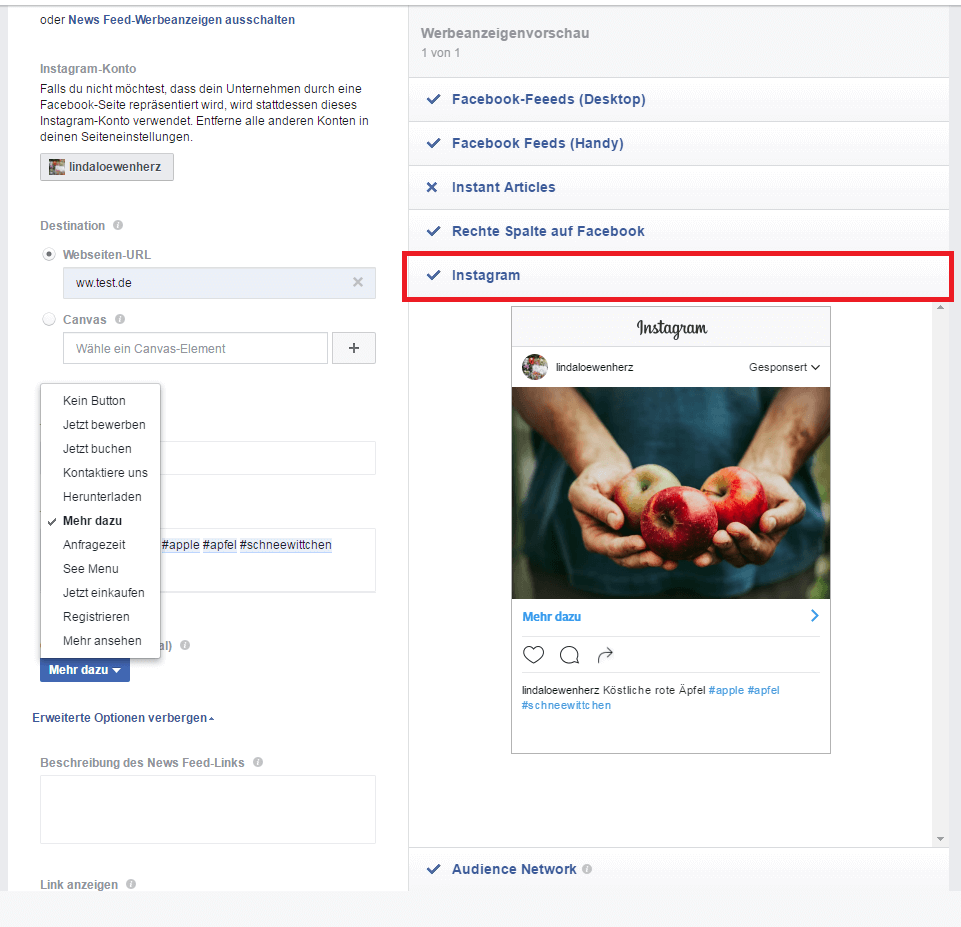Like the Instagram preview post heart icon
This screenshot has height=927, width=961.
[533, 654]
